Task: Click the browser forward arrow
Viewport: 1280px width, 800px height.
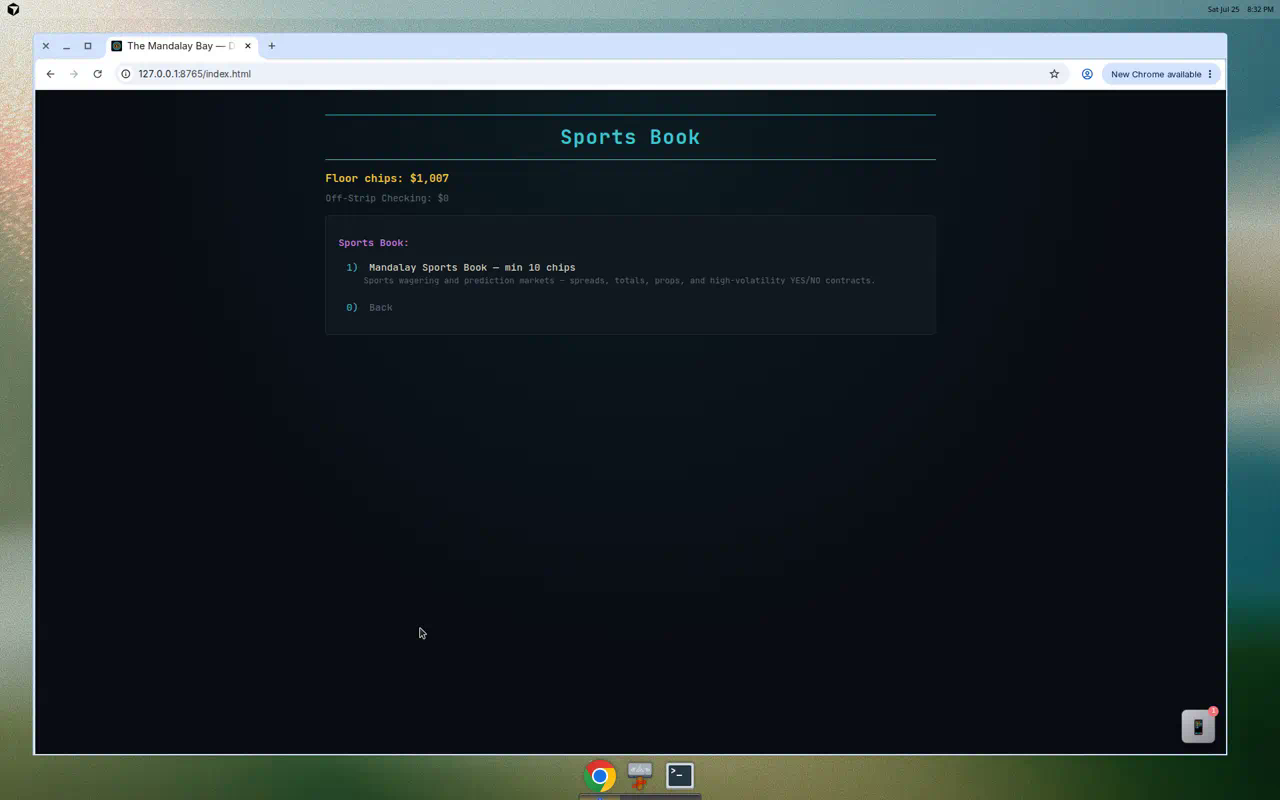Action: (74, 74)
